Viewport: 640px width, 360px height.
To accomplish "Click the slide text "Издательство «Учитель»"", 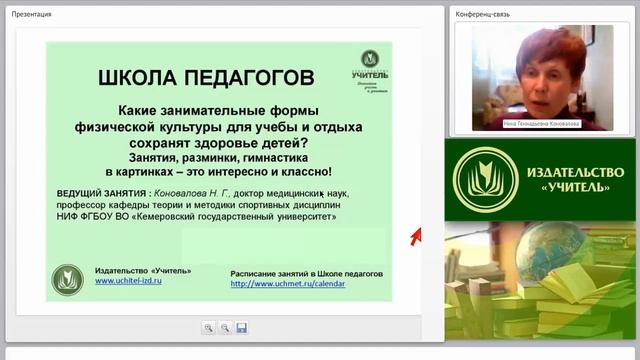I will tap(143, 271).
